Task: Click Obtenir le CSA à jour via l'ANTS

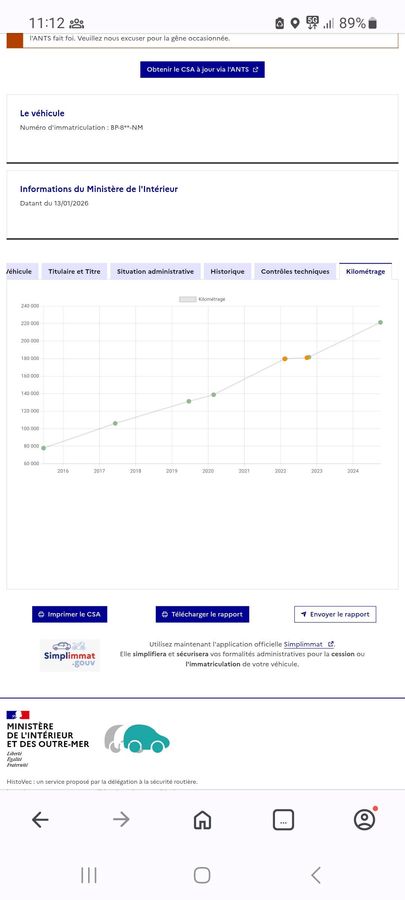Action: [x=202, y=69]
